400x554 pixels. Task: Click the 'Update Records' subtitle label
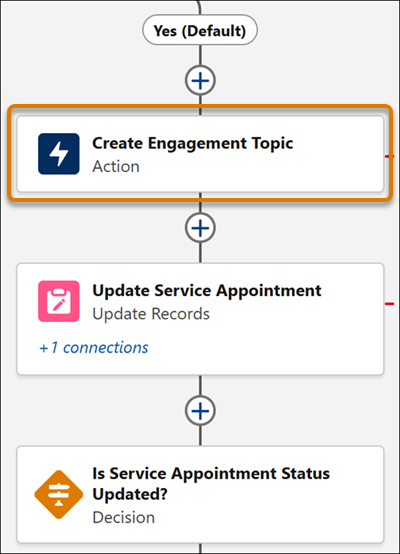click(x=151, y=314)
